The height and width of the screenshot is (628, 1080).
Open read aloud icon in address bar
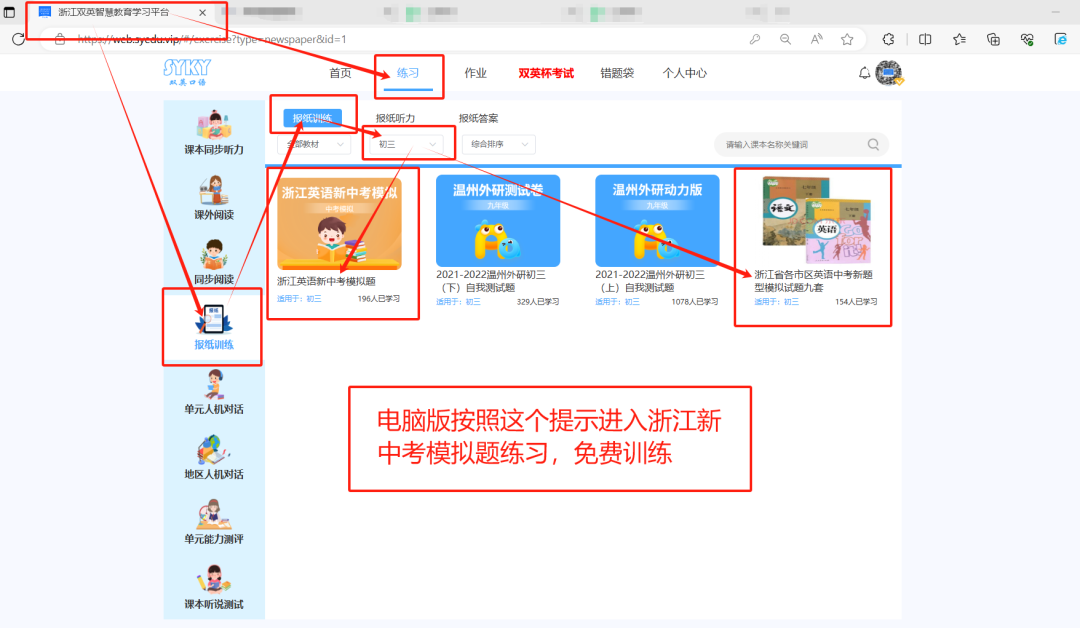[x=816, y=39]
